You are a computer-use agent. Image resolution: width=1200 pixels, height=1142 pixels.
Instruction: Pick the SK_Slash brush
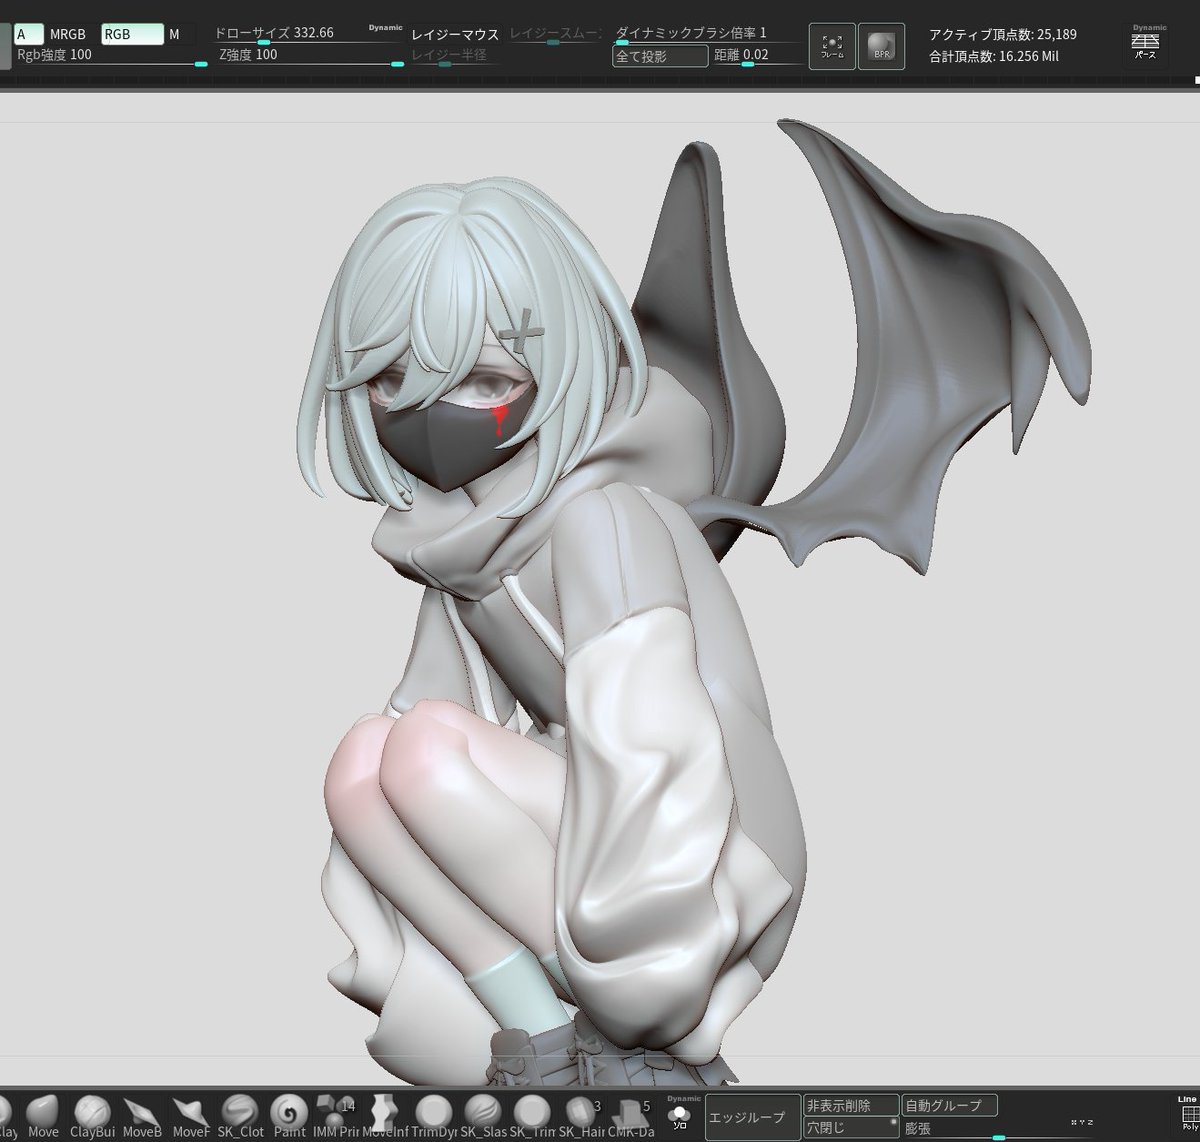click(483, 1116)
